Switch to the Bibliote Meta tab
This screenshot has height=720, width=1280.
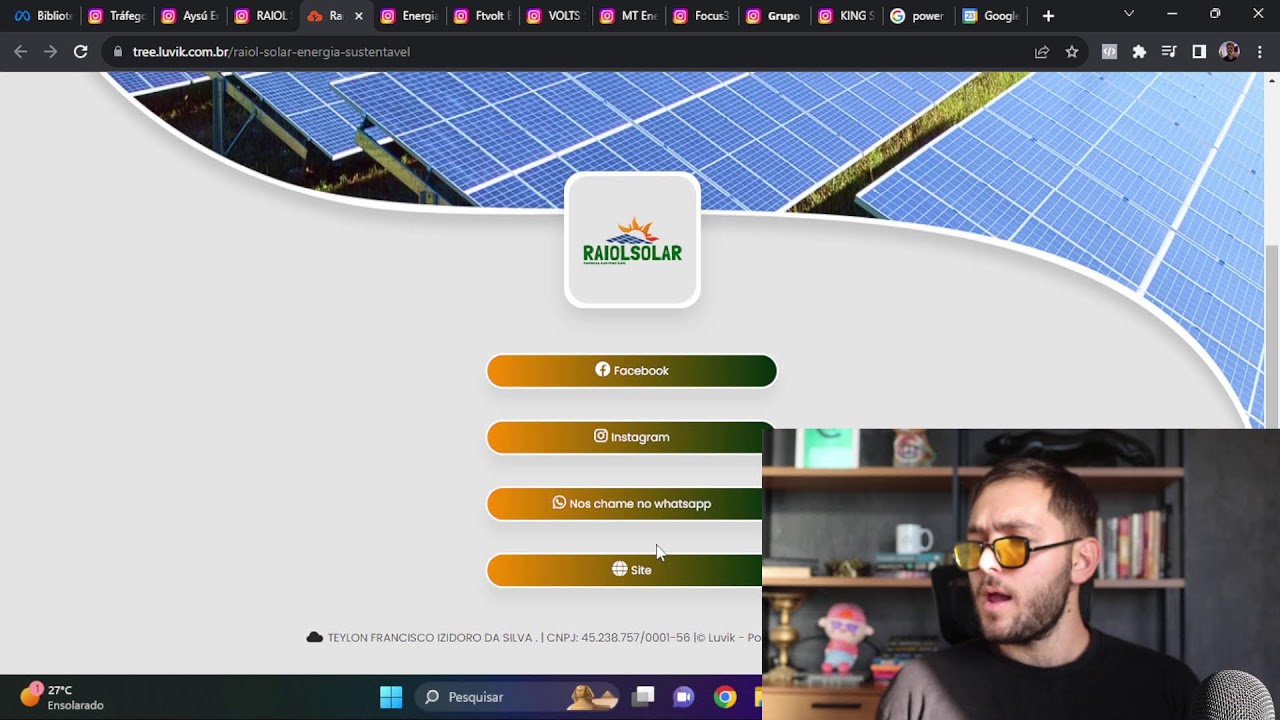[42, 16]
